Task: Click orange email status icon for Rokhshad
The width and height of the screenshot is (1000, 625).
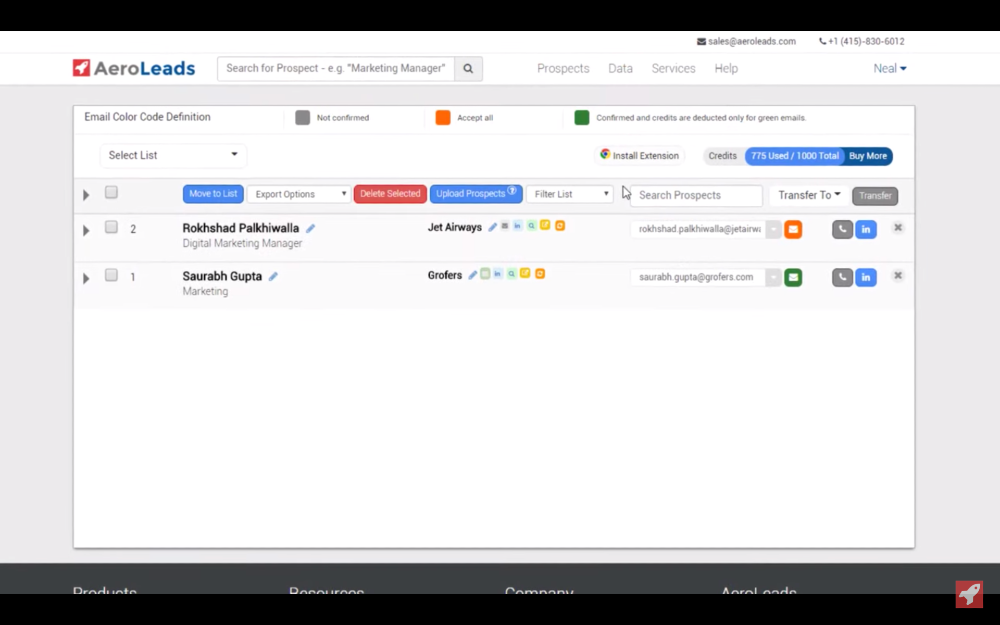Action: click(x=793, y=230)
